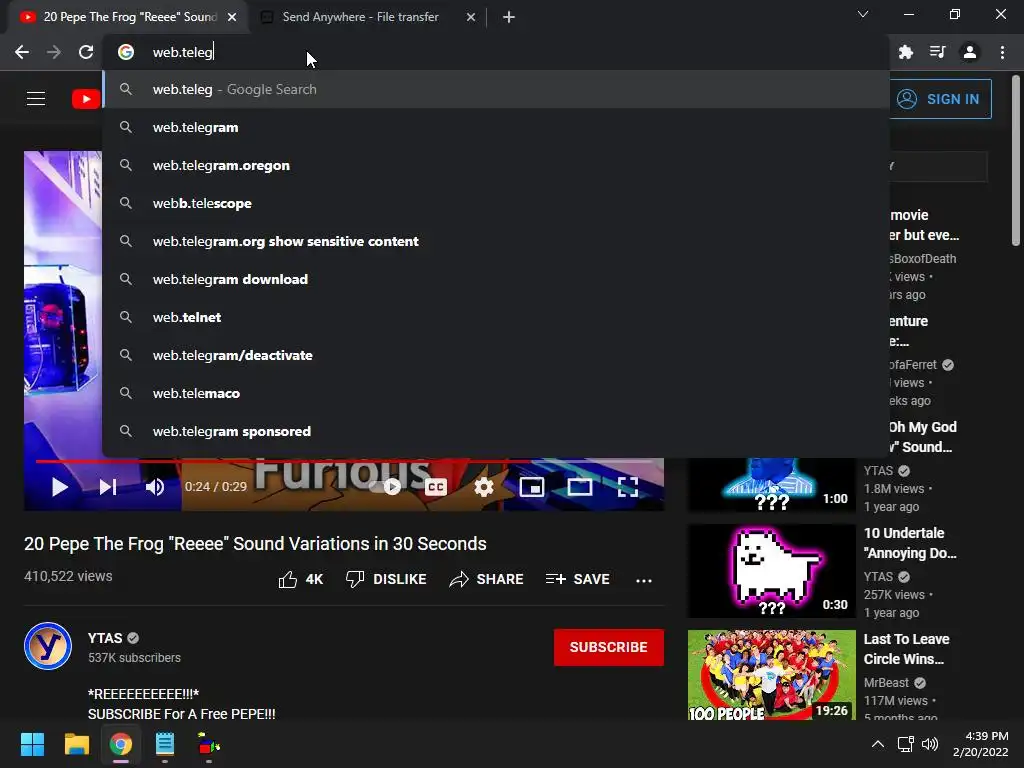Viewport: 1024px width, 768px height.
Task: Choose 'web.telegram/deactivate' suggestion
Action: 496,355
